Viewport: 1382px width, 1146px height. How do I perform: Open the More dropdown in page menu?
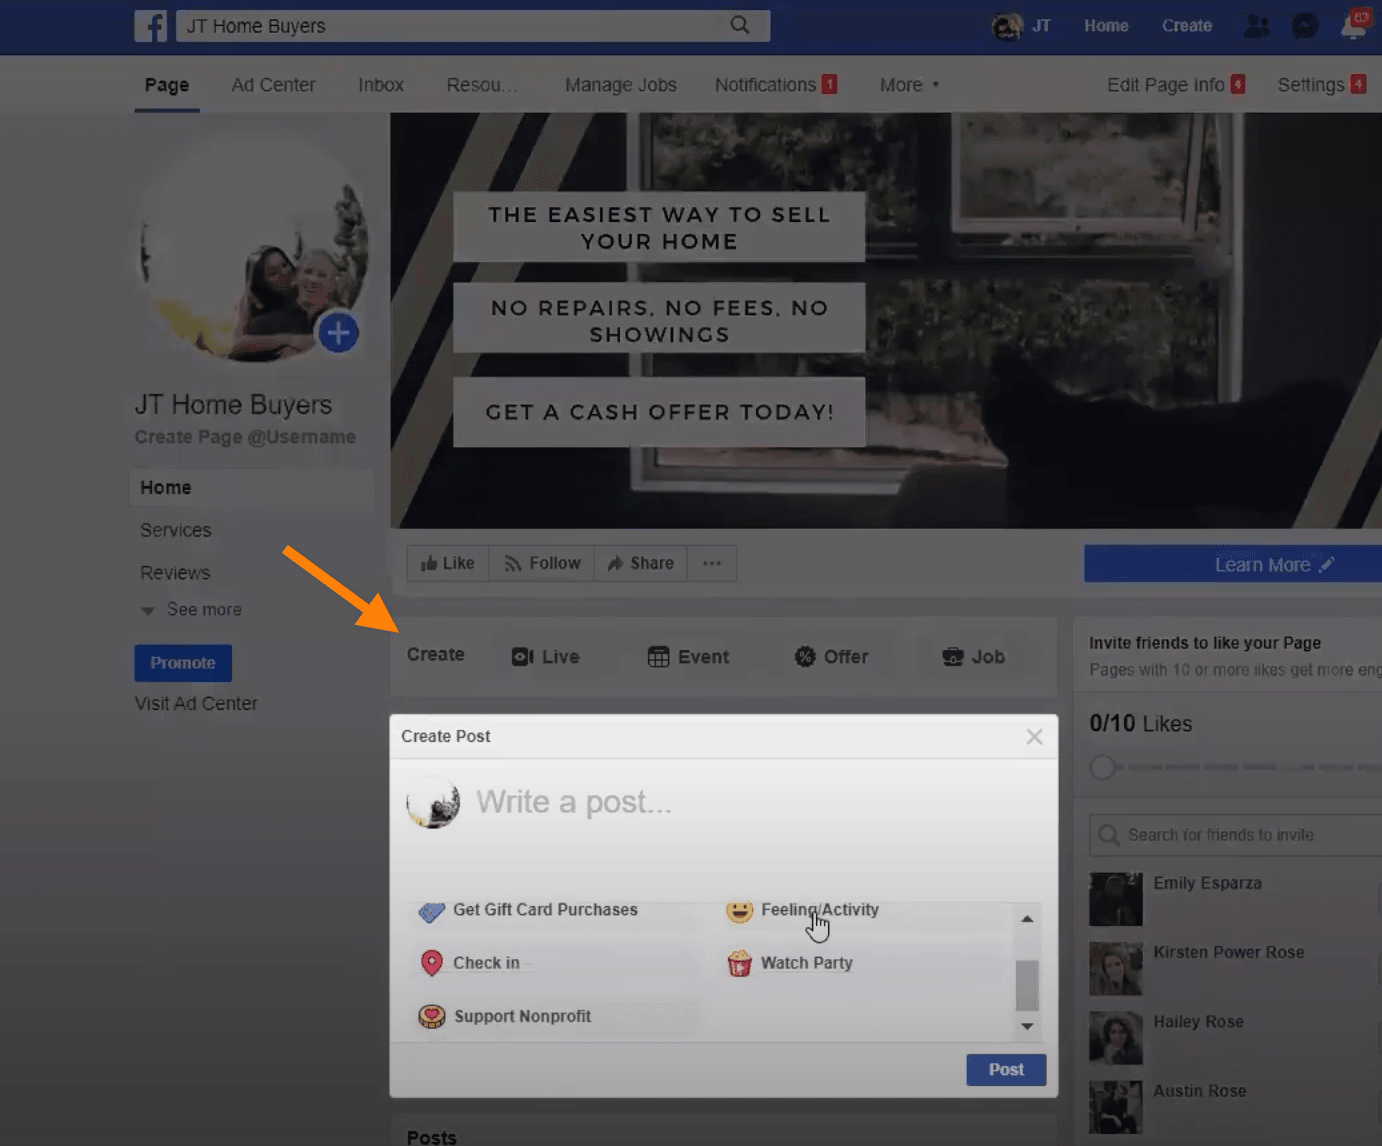909,85
